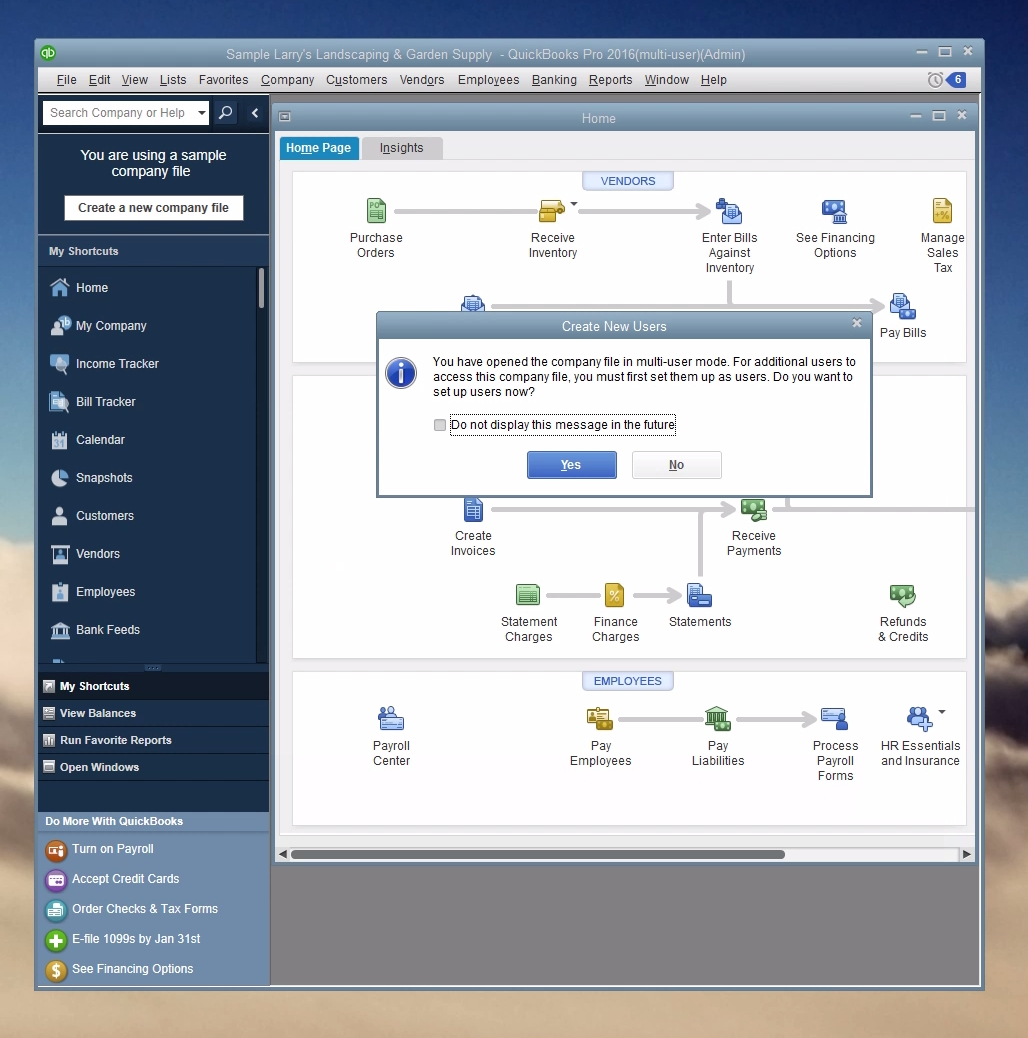
Task: Click the Receive Inventory icon
Action: pos(551,211)
